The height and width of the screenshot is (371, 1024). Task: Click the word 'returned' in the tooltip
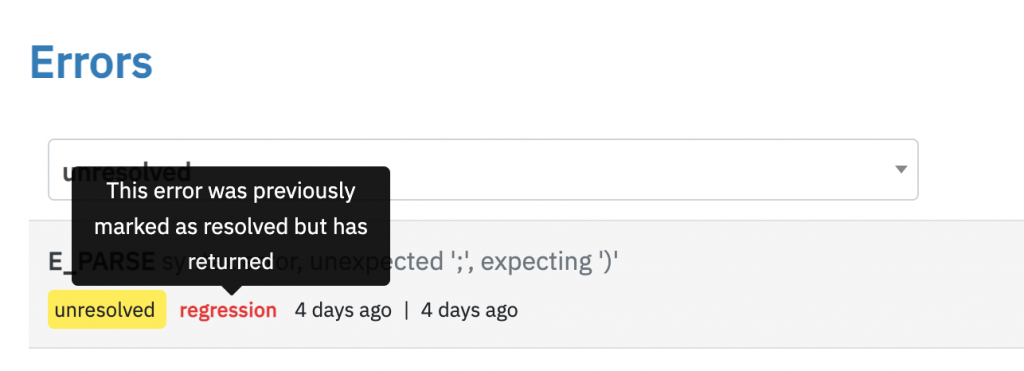231,261
